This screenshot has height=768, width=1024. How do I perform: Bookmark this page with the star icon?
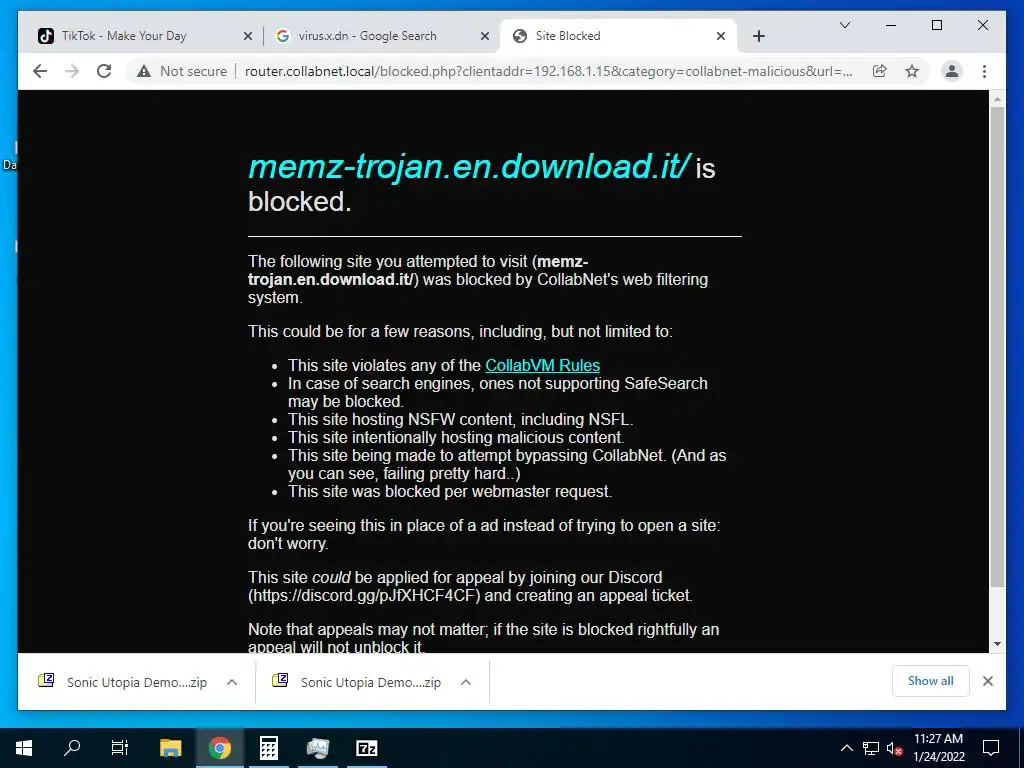pos(912,71)
